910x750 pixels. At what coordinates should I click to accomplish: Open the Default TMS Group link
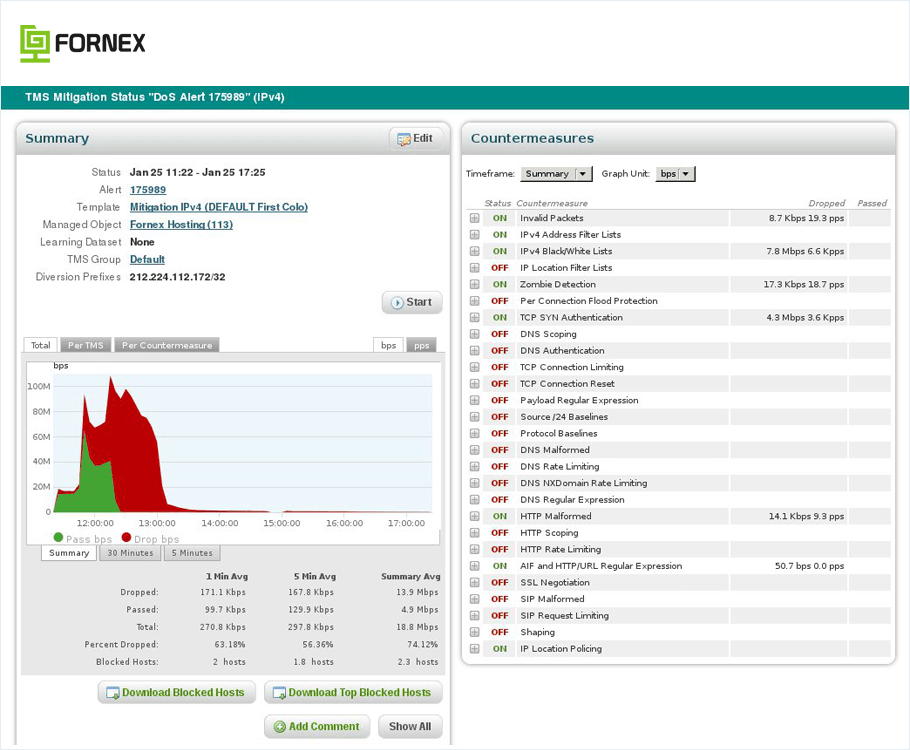(x=147, y=259)
